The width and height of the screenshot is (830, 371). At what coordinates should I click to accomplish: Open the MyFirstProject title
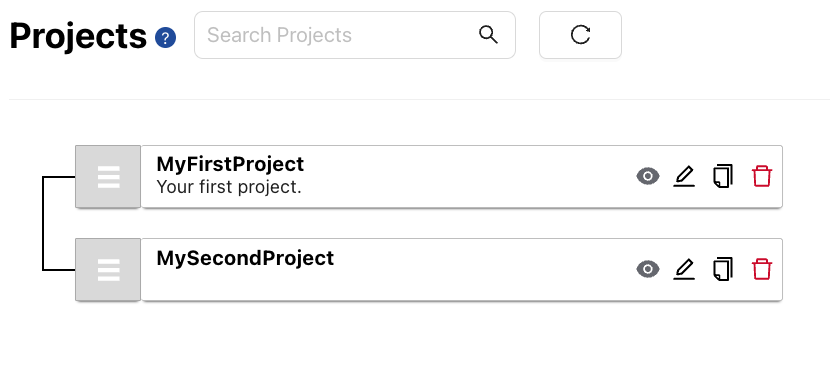[x=230, y=164]
